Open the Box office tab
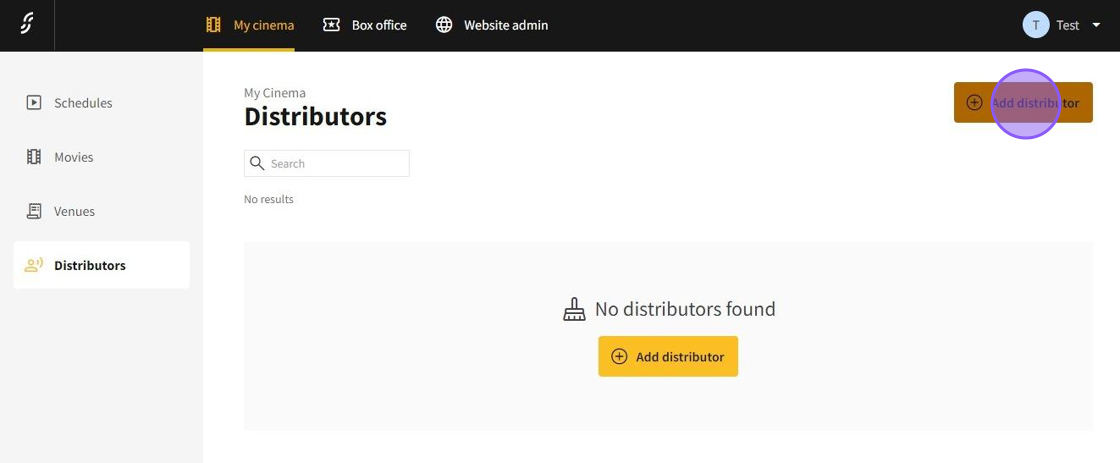1120x463 pixels. point(379,25)
